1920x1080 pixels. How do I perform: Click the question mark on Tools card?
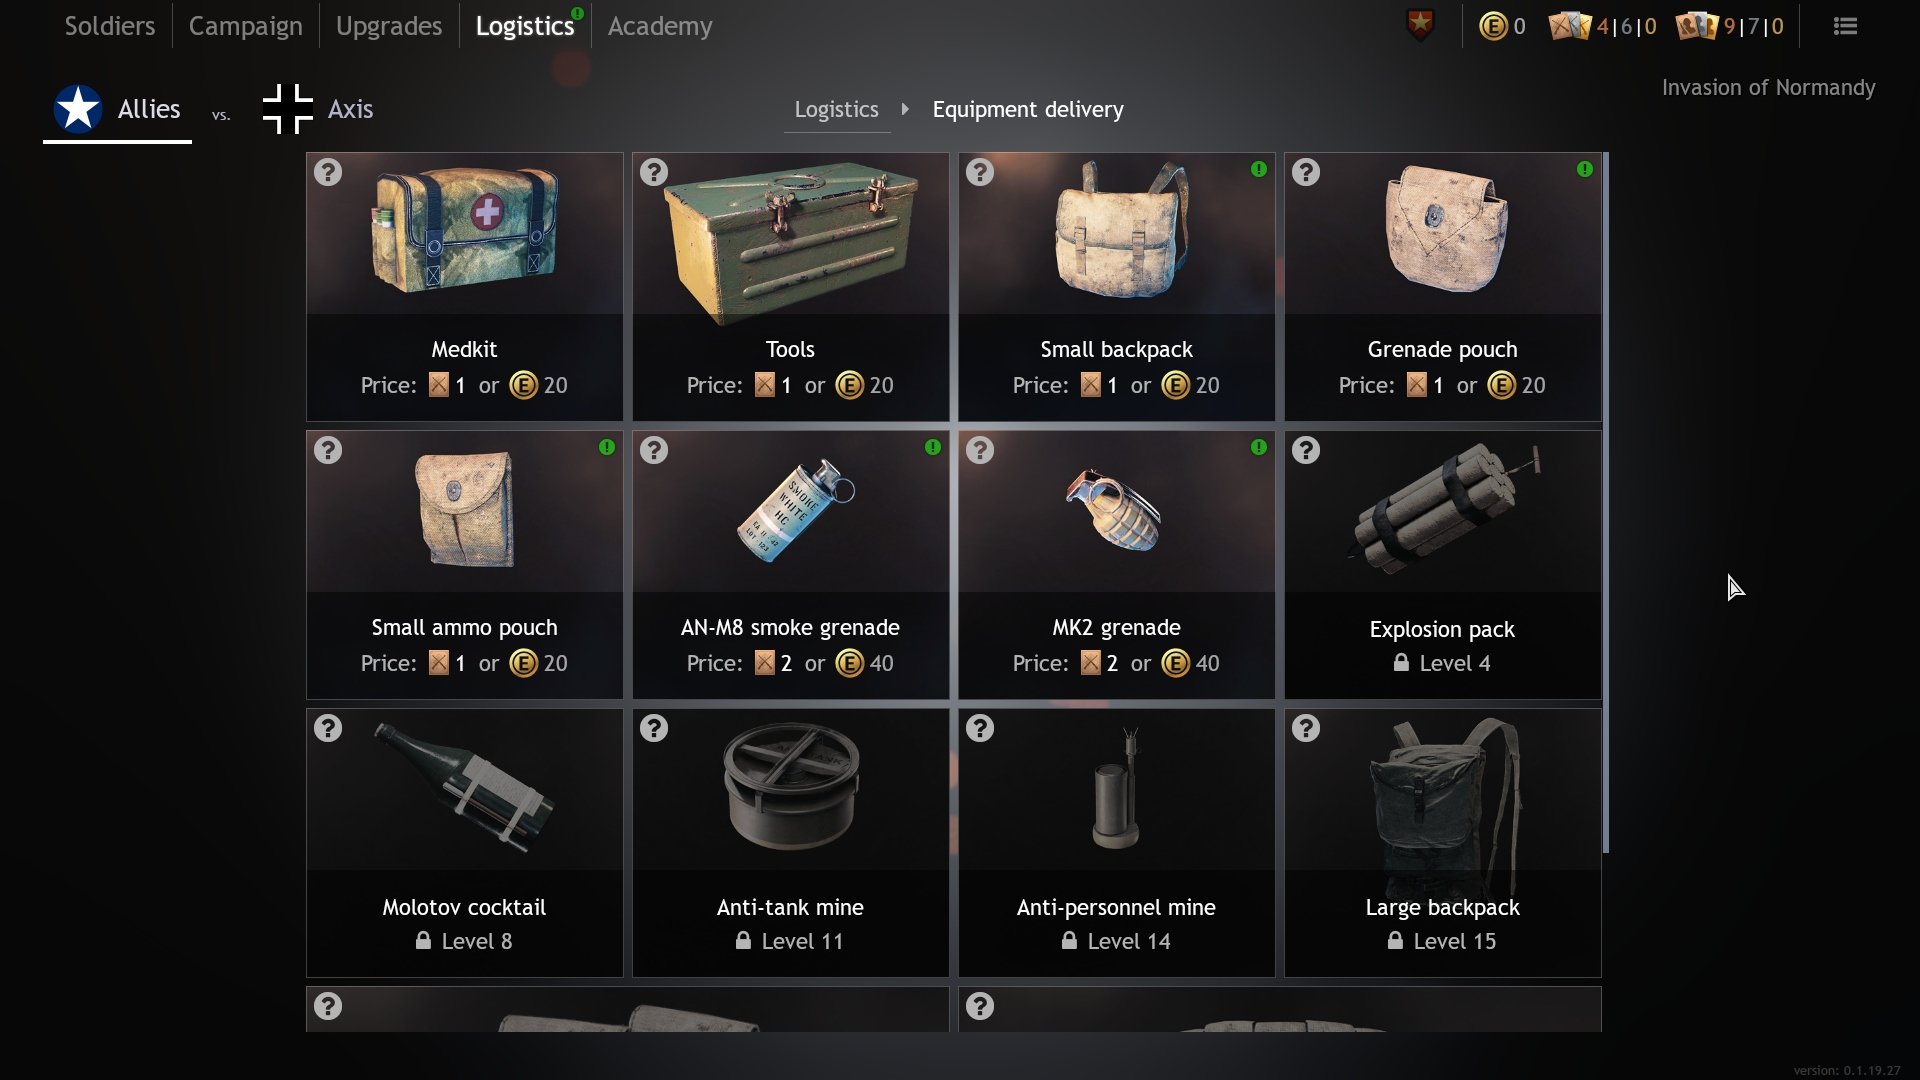(654, 172)
